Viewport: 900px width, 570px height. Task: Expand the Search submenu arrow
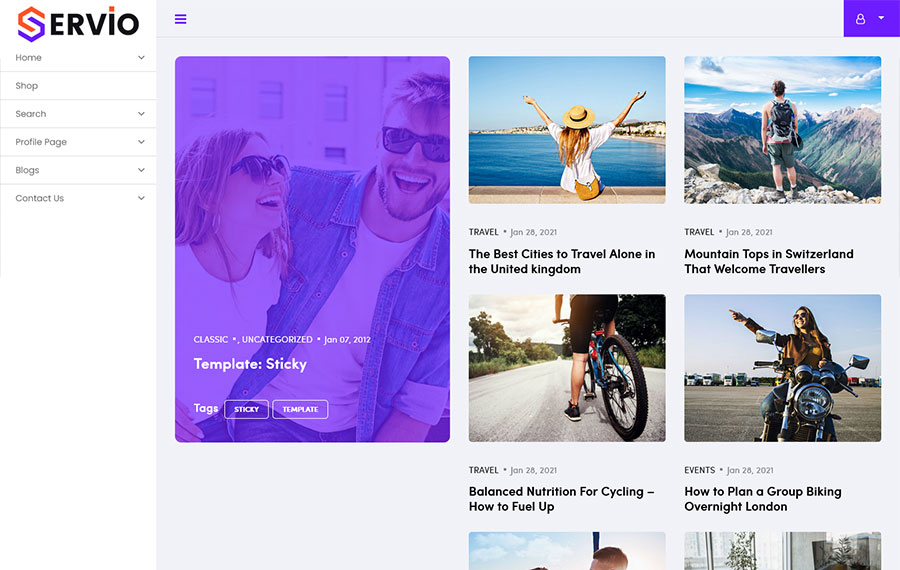[141, 114]
